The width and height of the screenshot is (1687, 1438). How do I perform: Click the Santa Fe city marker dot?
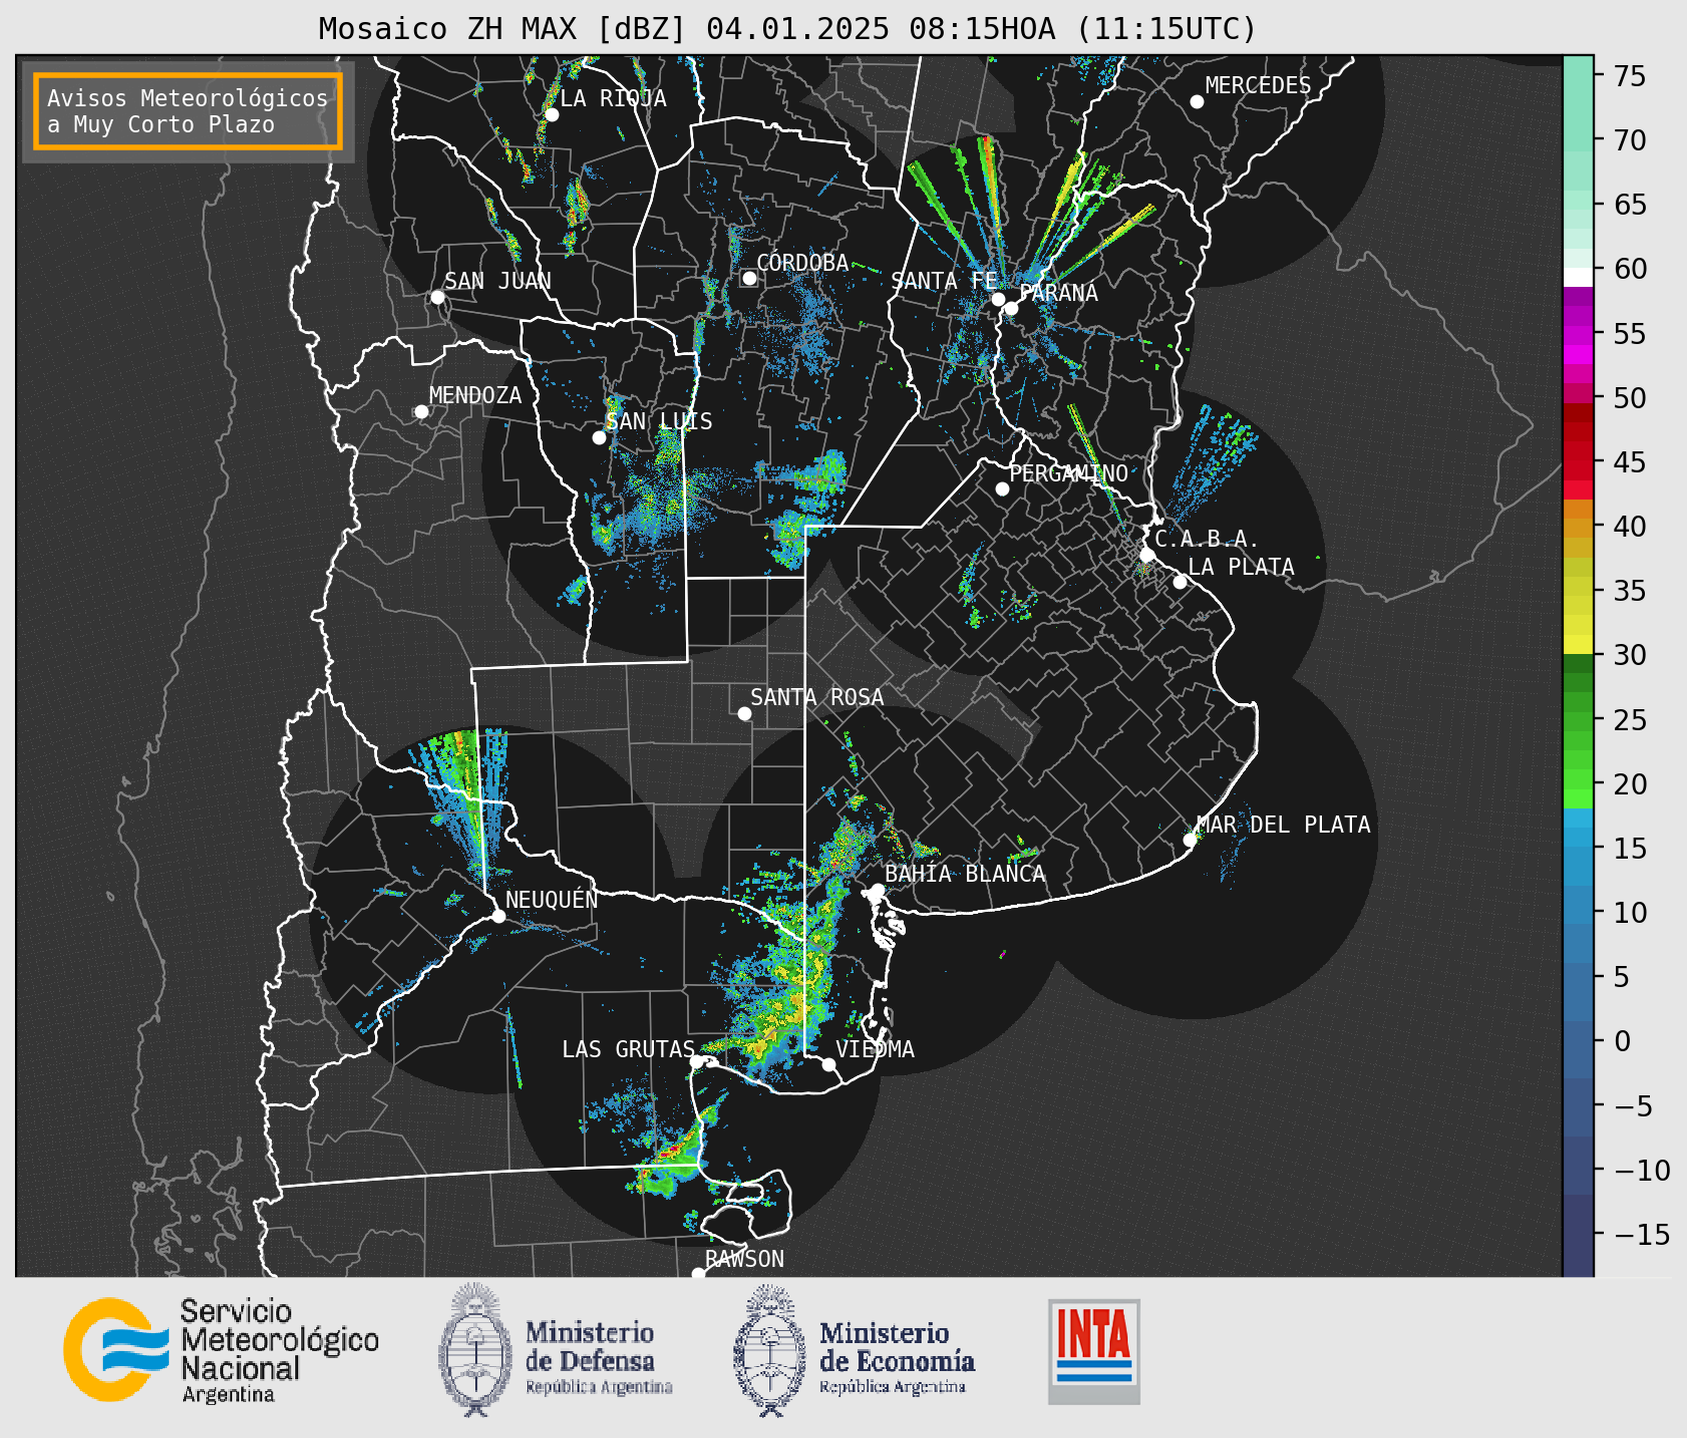point(998,299)
